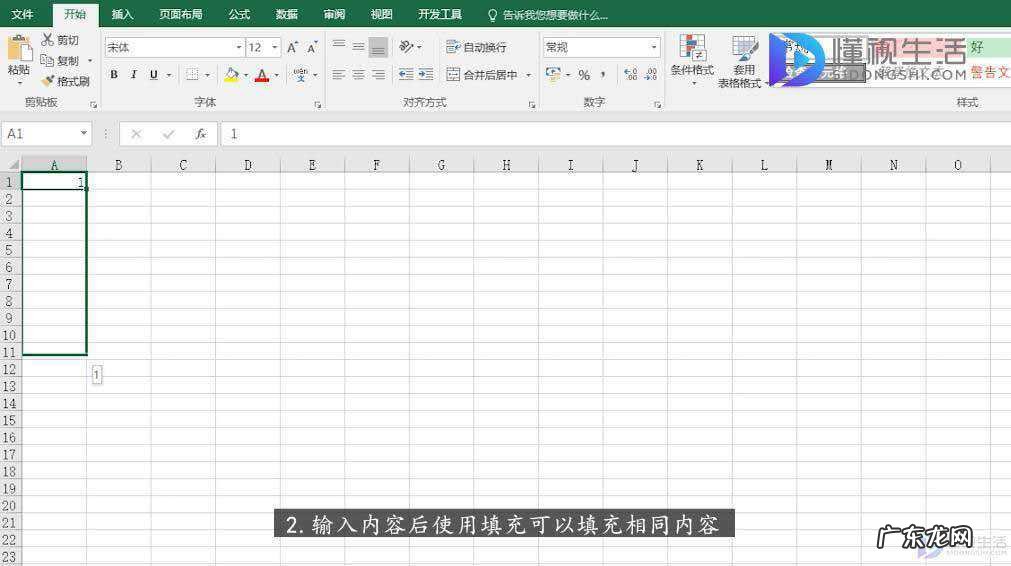The height and width of the screenshot is (566, 1011).
Task: Expand the Number group dialog launcher
Action: (x=657, y=104)
